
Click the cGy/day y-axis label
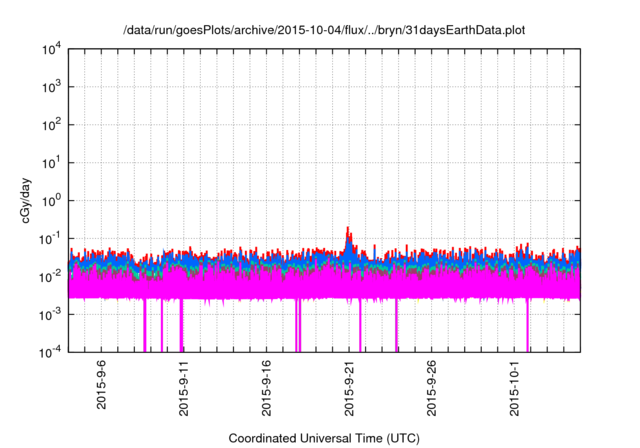point(25,201)
